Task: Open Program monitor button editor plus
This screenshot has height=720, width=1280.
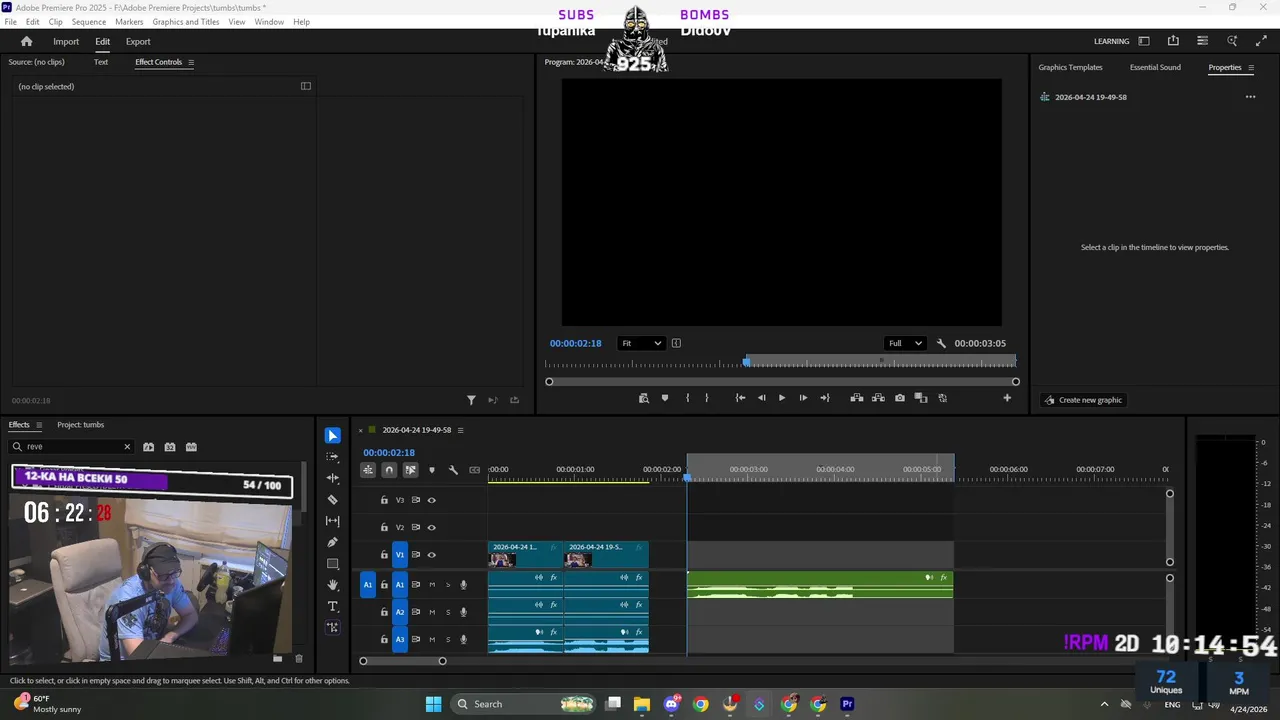Action: click(x=1007, y=398)
